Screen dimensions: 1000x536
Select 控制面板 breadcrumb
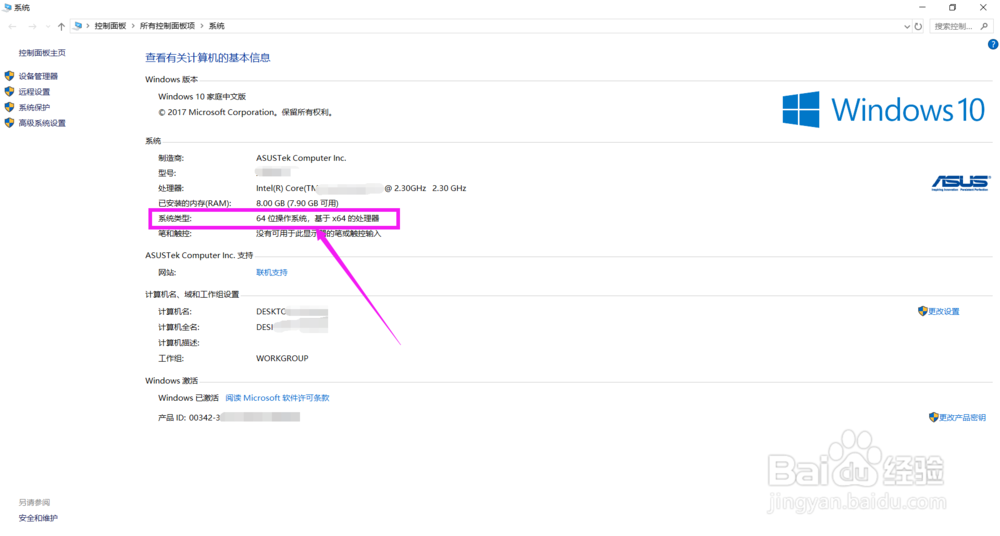click(x=110, y=26)
